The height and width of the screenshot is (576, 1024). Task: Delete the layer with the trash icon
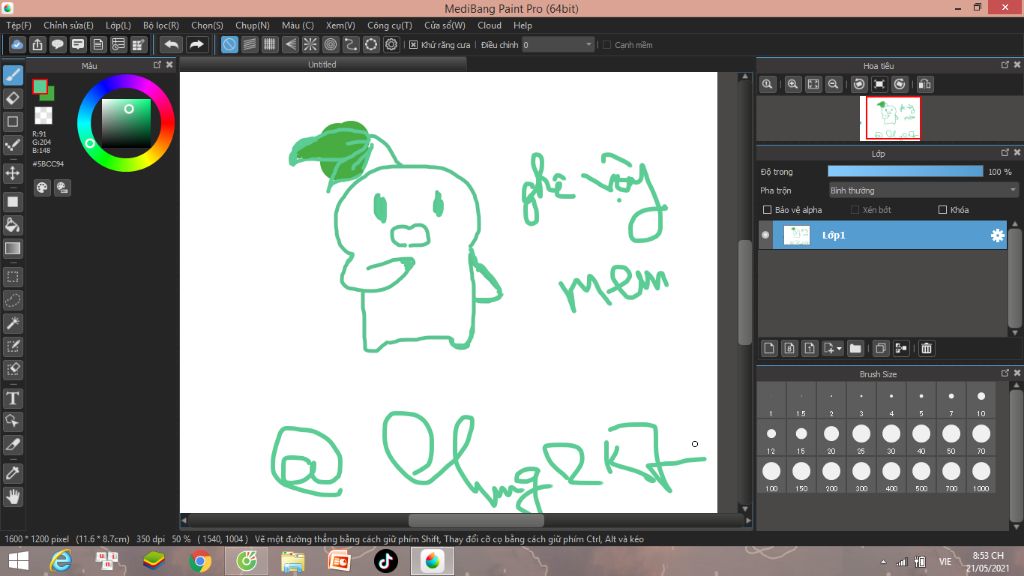(926, 348)
